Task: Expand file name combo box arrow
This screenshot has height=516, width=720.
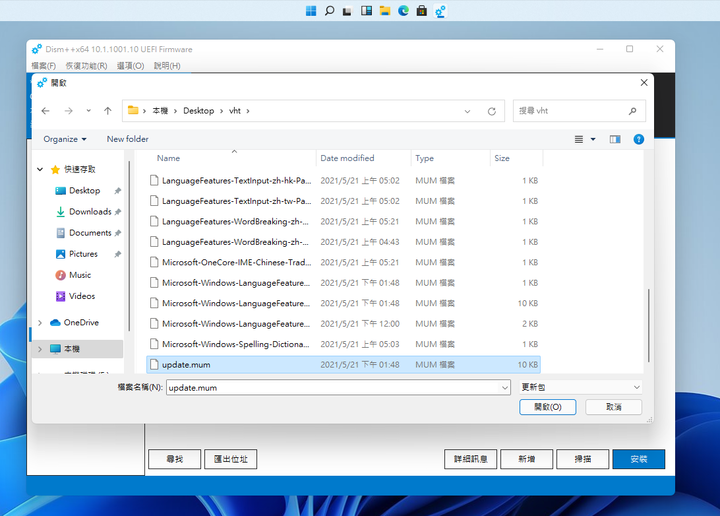Action: tap(505, 387)
